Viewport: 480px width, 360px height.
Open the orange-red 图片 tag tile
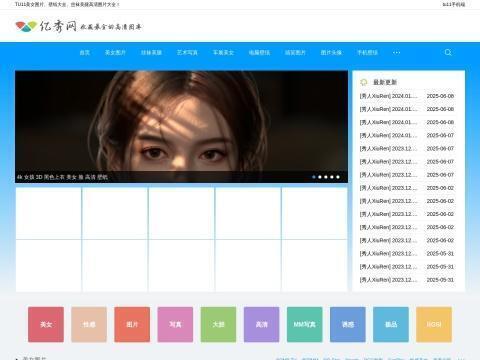tap(132, 324)
